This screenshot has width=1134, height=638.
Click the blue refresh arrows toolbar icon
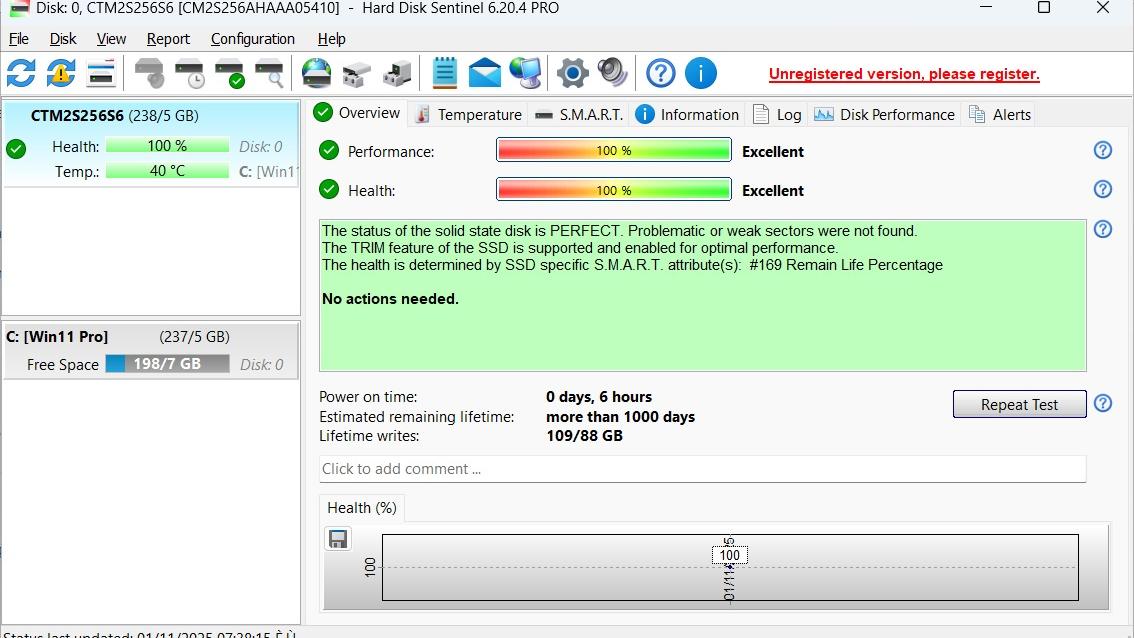coord(21,73)
